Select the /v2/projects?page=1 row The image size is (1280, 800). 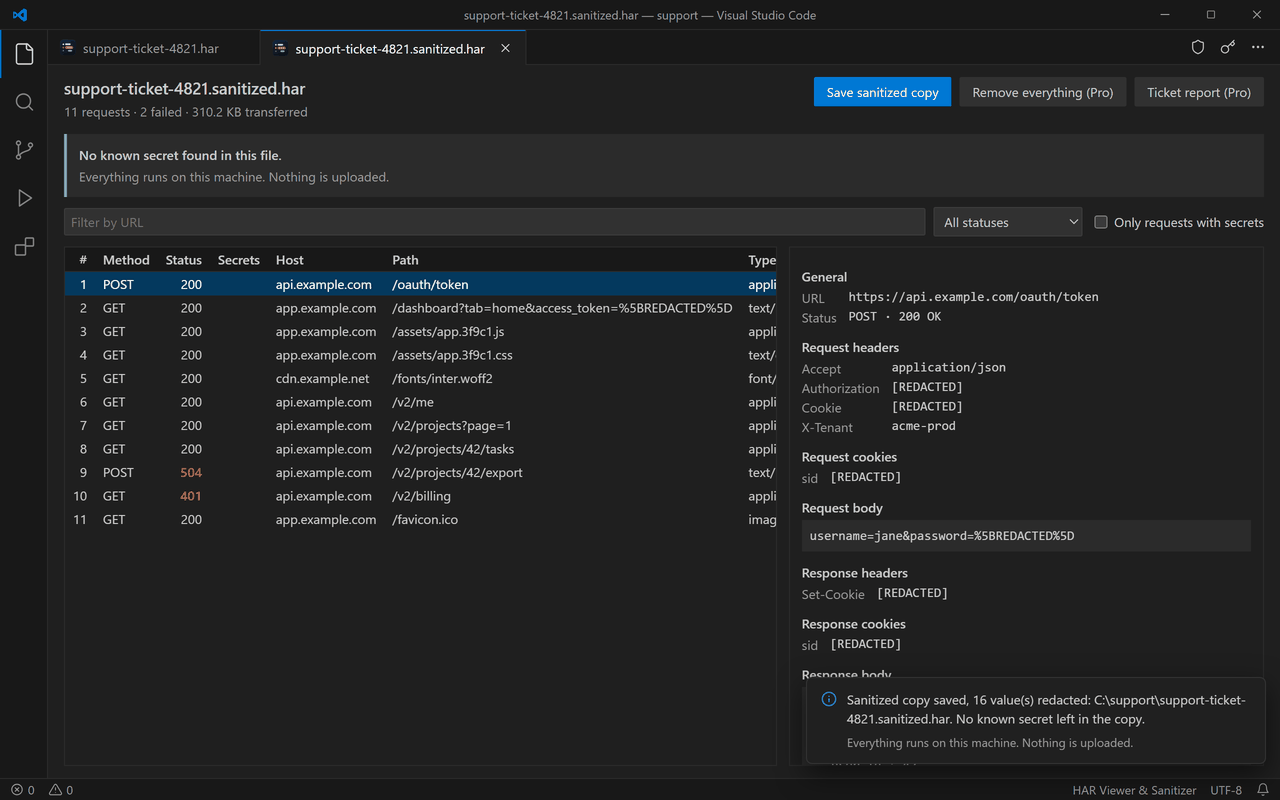pos(421,426)
